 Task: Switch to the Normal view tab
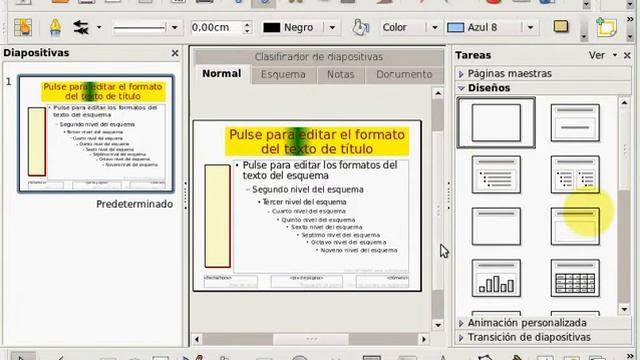click(222, 74)
